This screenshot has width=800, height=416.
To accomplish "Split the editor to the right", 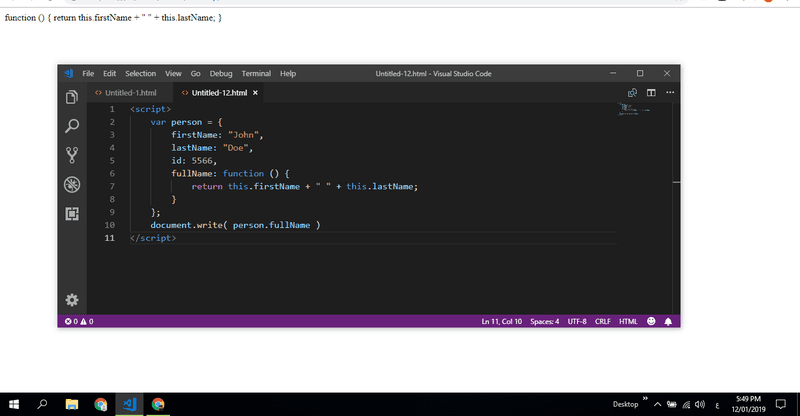I will click(x=651, y=92).
